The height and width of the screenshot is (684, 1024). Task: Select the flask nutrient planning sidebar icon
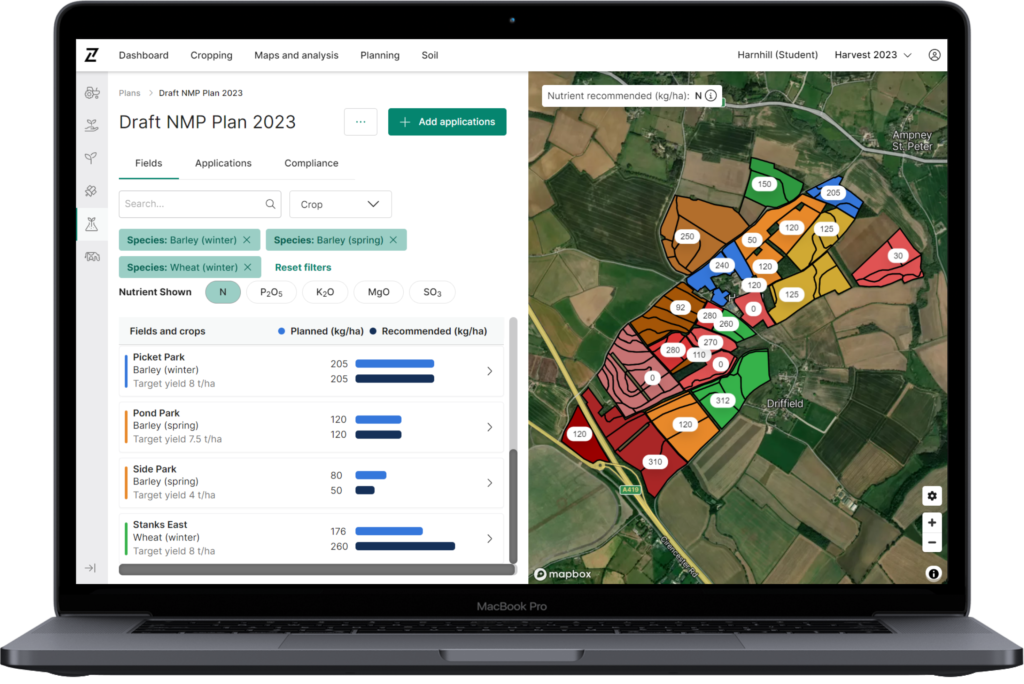point(92,224)
